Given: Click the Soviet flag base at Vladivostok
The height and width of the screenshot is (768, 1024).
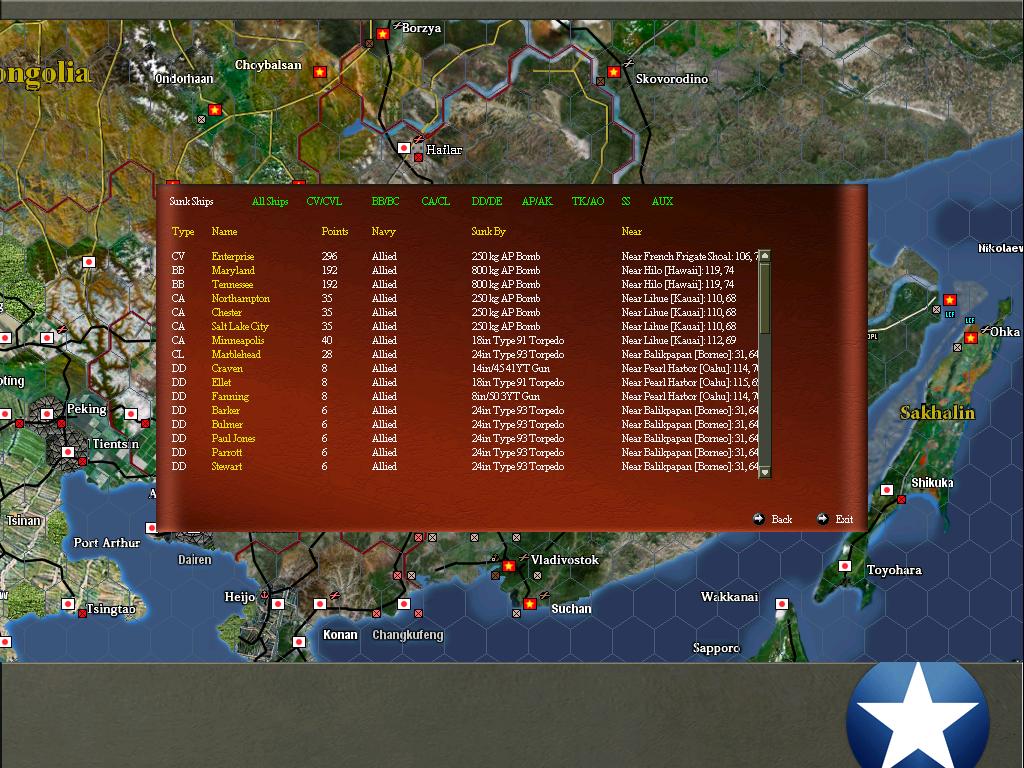Looking at the screenshot, I should [x=509, y=566].
